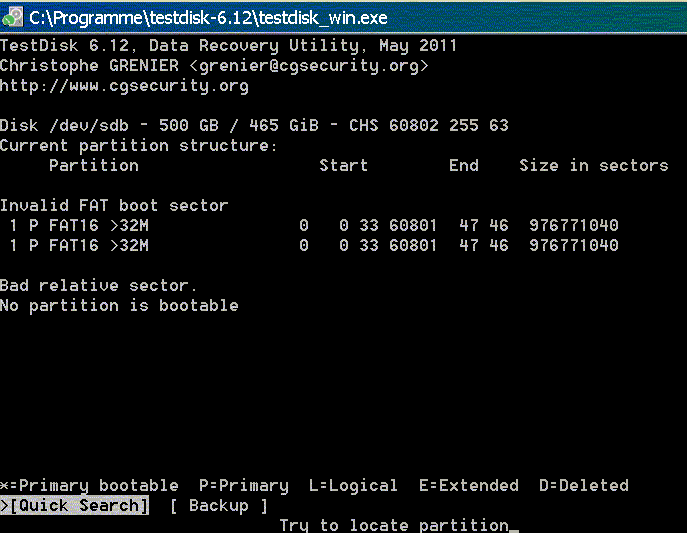Screen dimensions: 687x533
Task: Click the '*=Primary bootable' legend entry
Action: [89, 485]
